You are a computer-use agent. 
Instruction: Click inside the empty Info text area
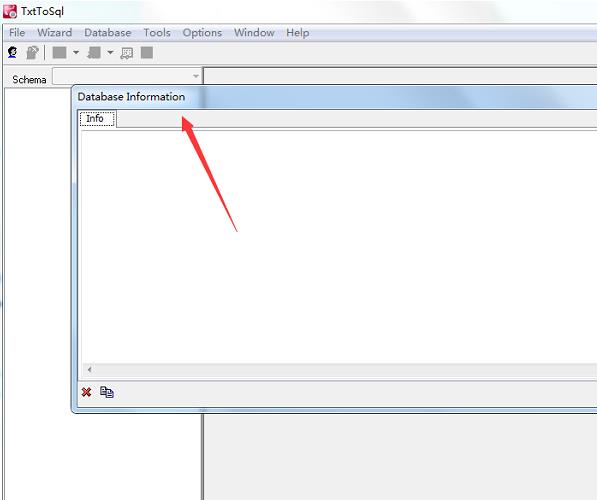coord(339,247)
